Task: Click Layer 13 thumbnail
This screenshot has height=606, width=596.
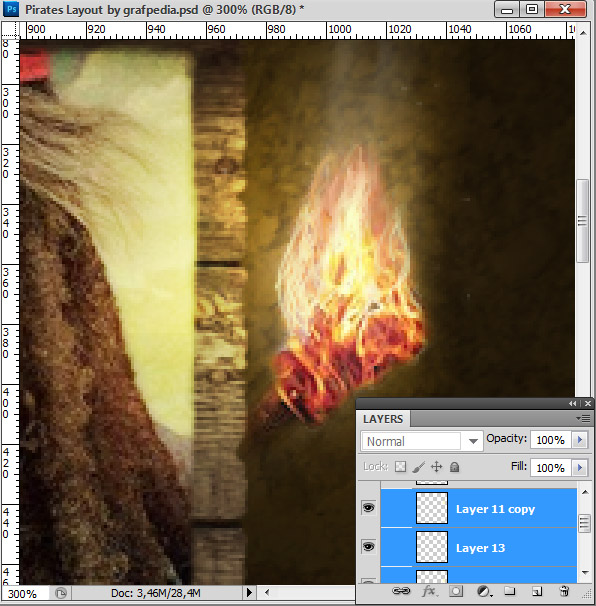Action: click(x=432, y=547)
